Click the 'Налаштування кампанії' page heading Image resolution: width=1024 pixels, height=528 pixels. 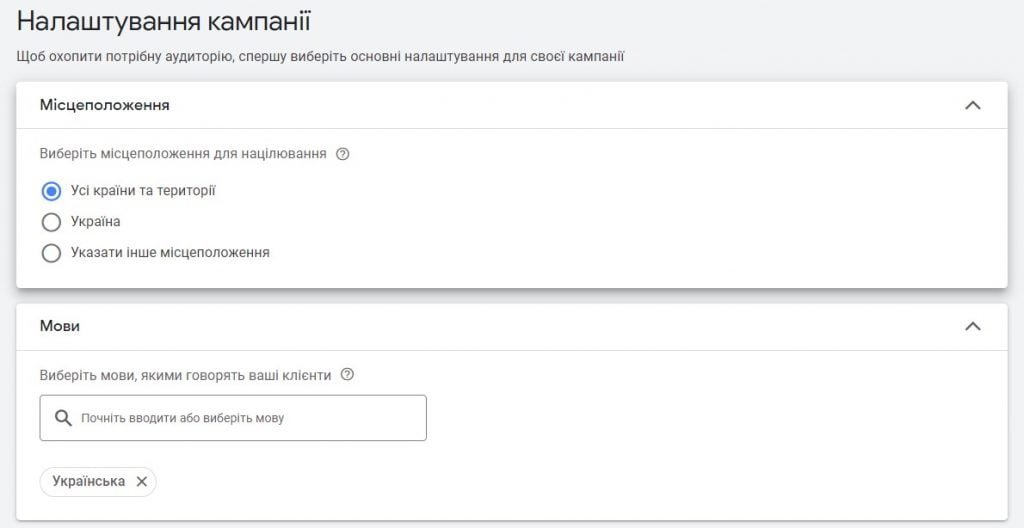163,22
